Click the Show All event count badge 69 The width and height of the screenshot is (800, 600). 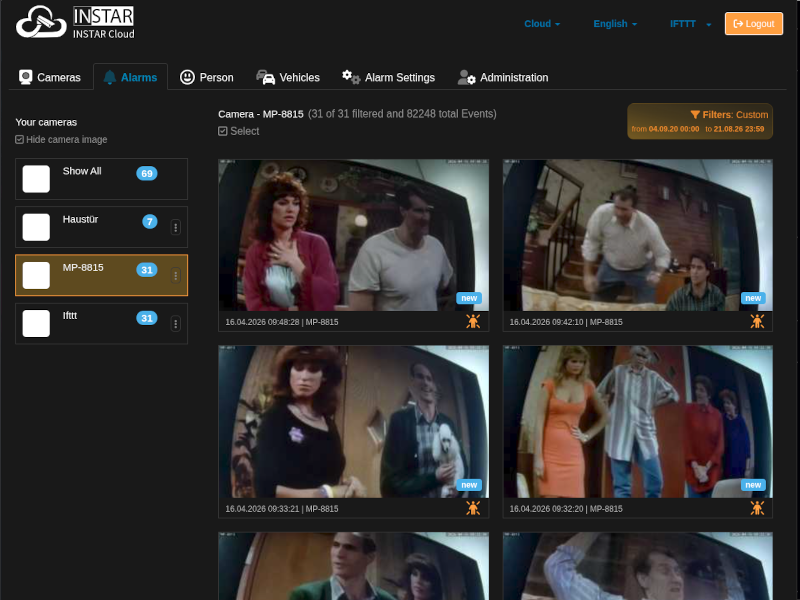click(x=147, y=173)
